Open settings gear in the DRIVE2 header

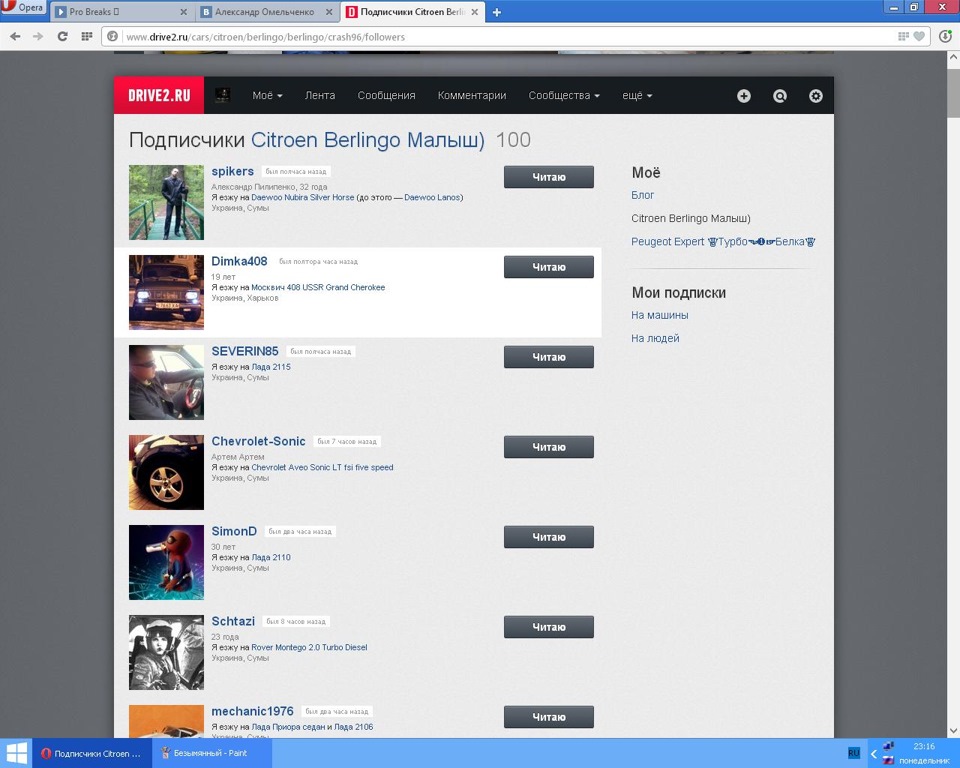pos(816,96)
